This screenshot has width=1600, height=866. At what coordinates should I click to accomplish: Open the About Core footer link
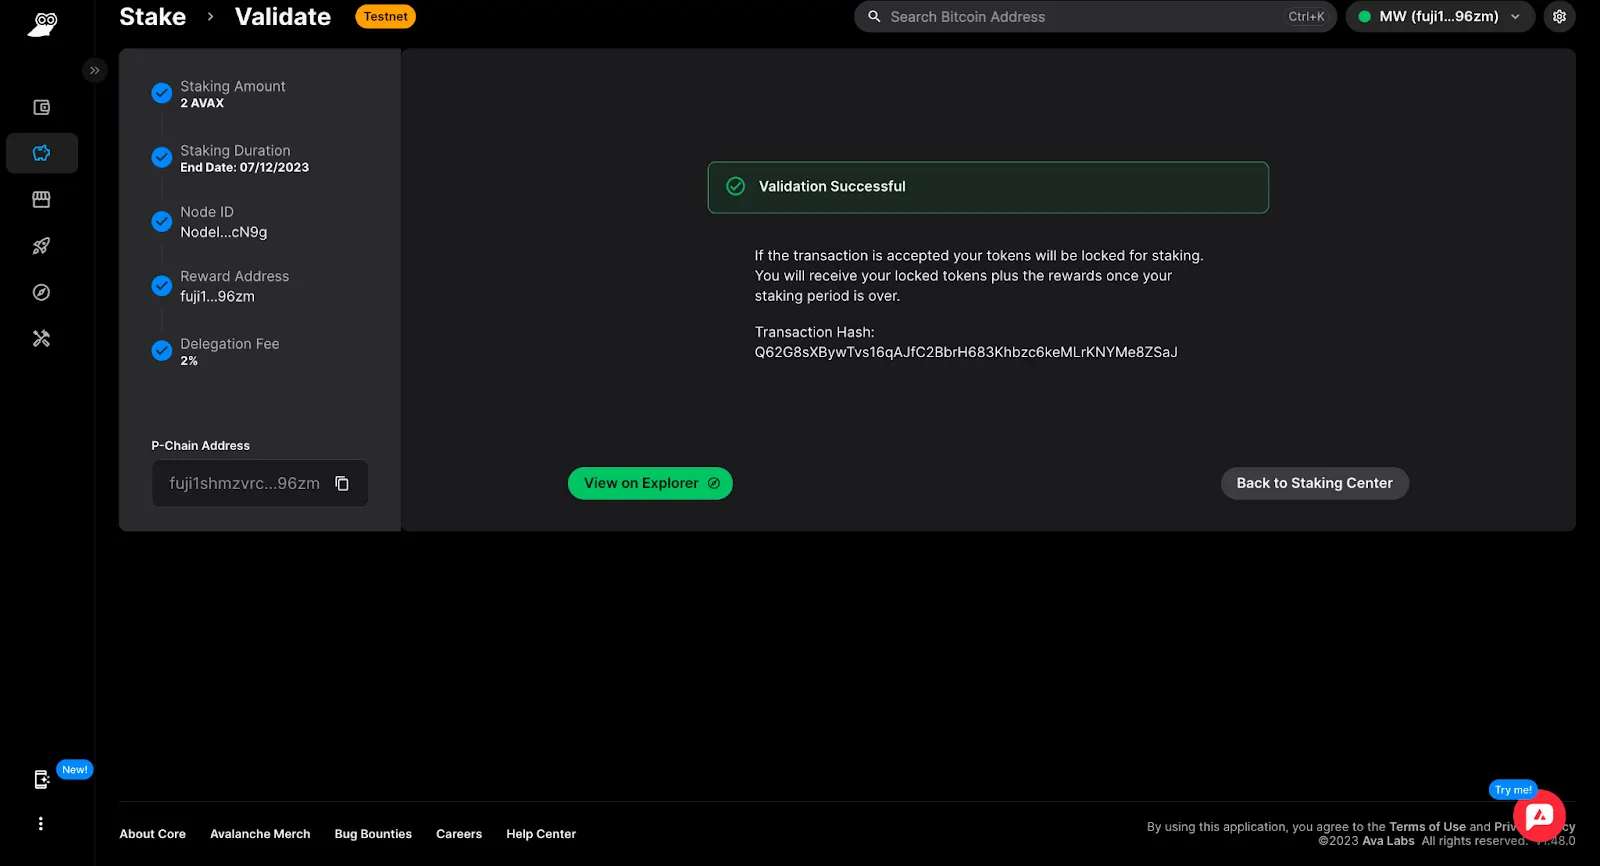point(152,834)
